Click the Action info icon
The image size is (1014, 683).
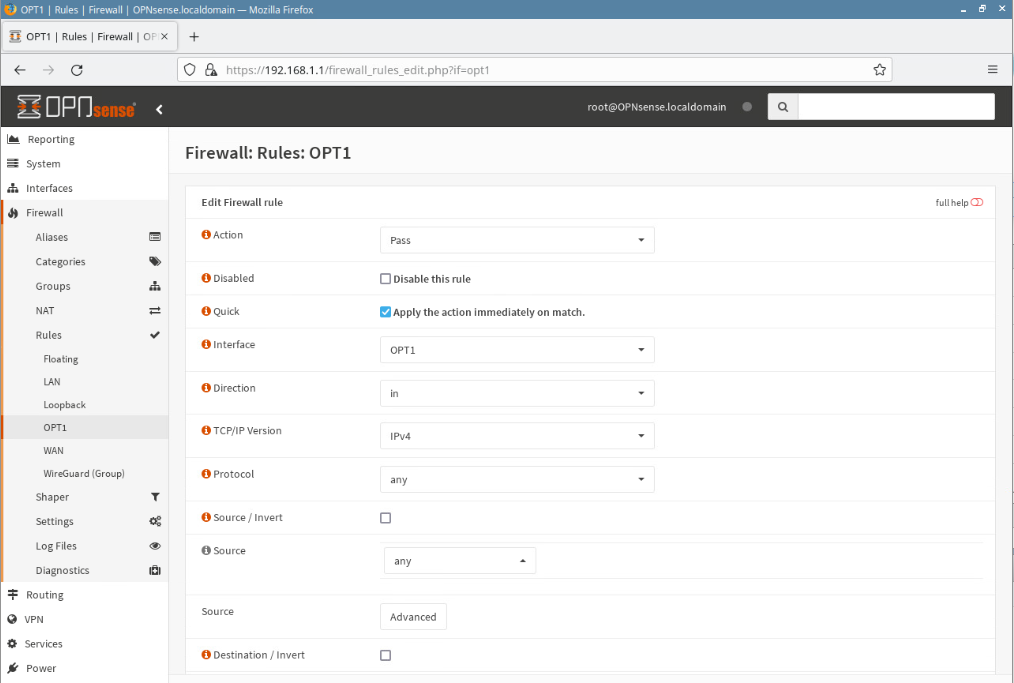[206, 235]
